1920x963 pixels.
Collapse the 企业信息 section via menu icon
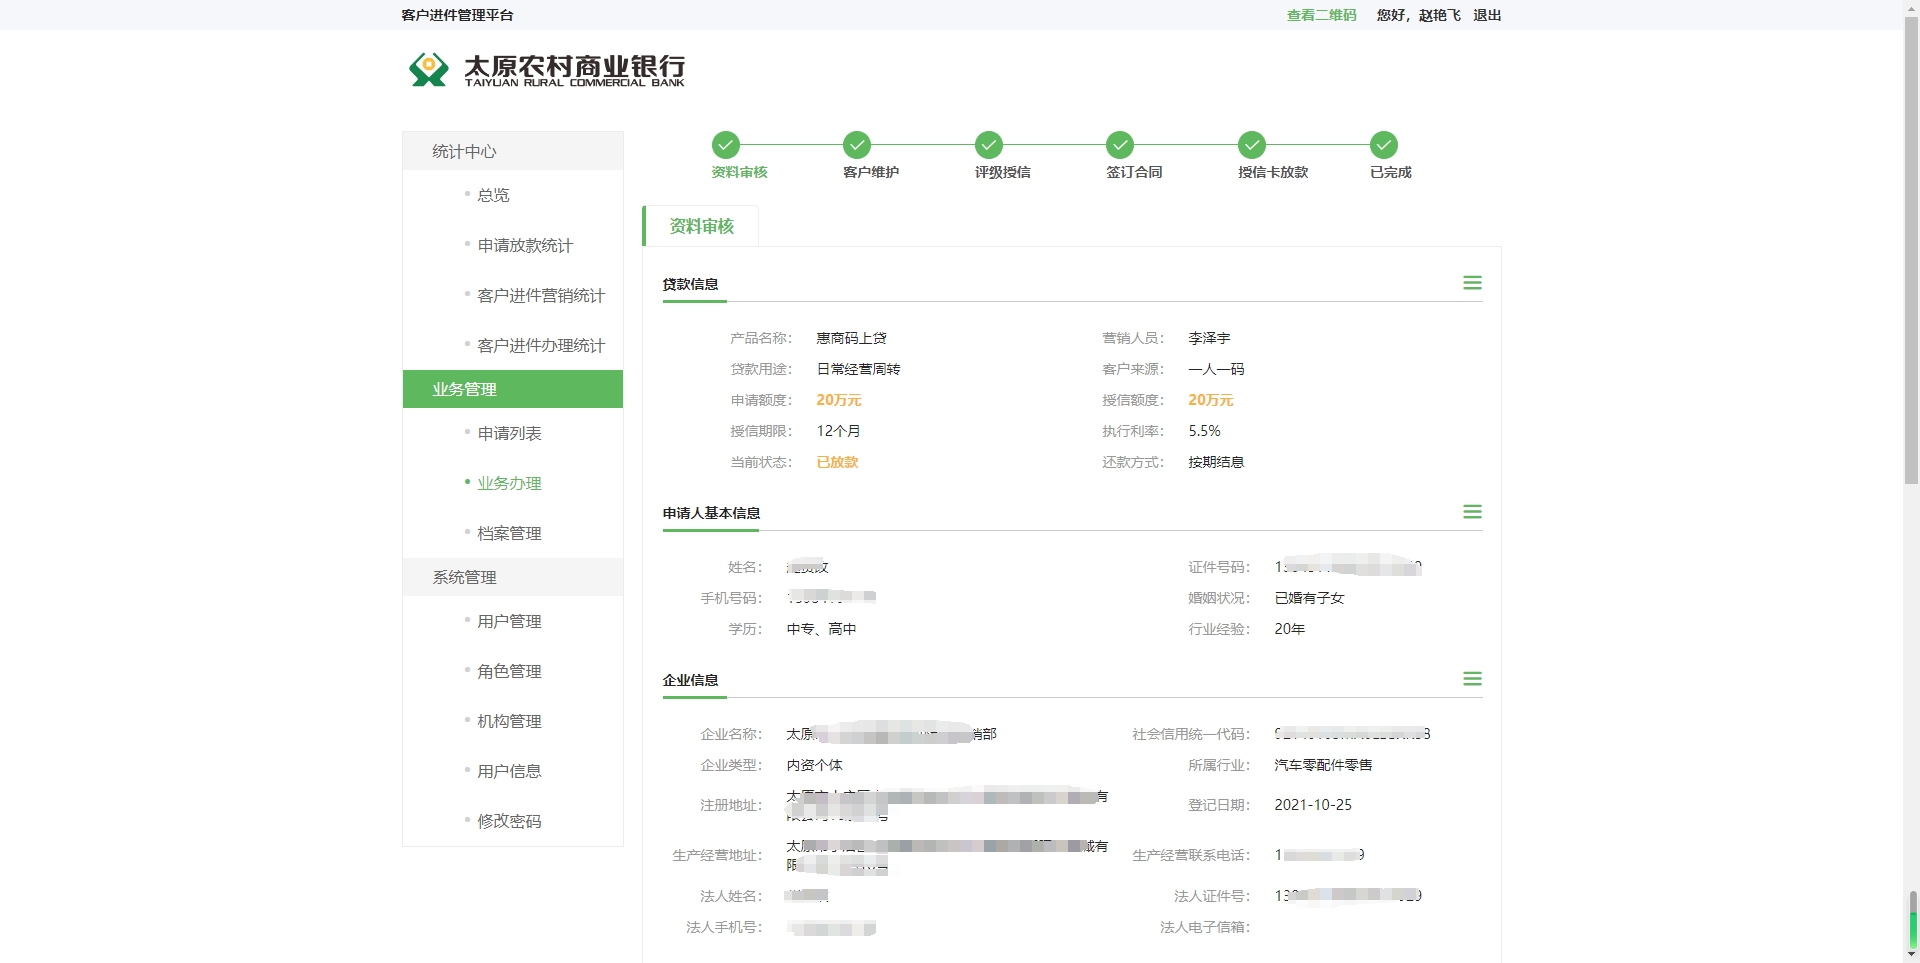coord(1472,679)
